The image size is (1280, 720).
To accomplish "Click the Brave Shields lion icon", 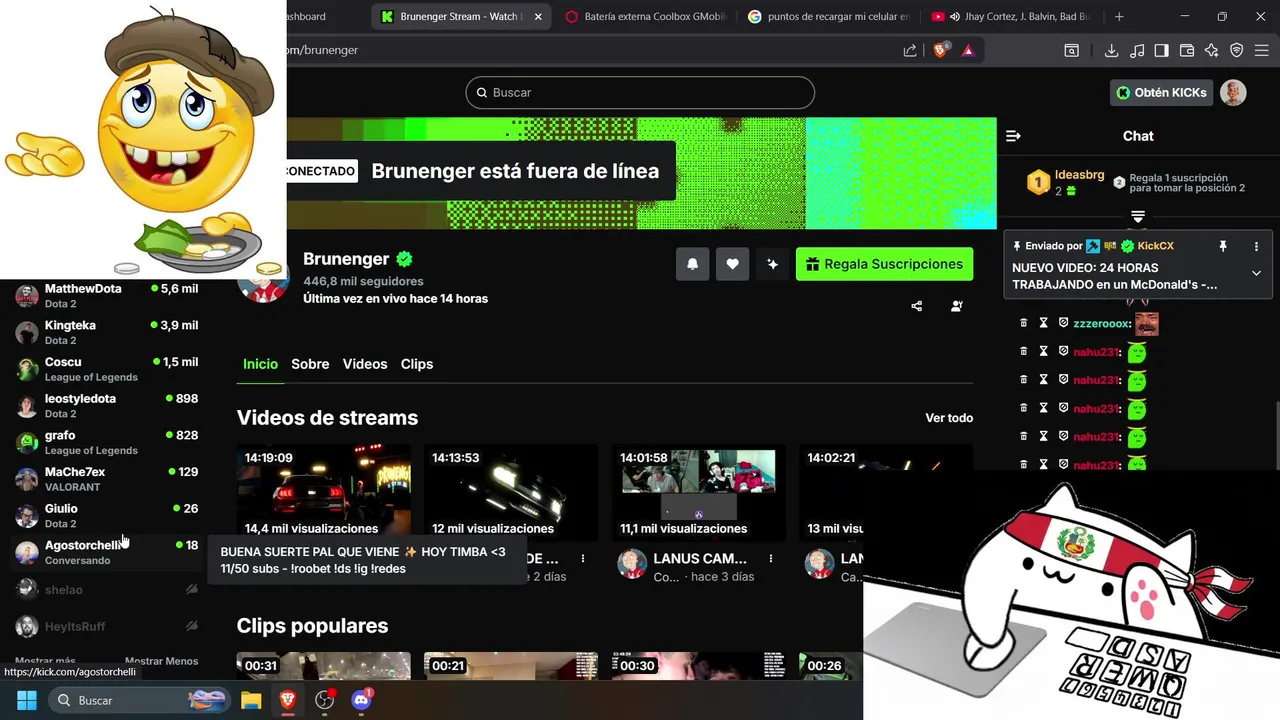I will pyautogui.click(x=940, y=50).
